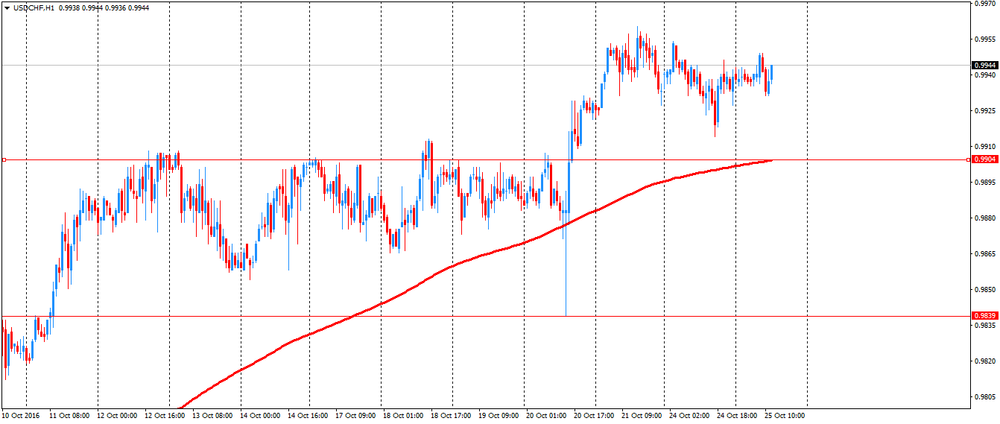Select the left-end handle of the 0.9904 line
The width and height of the screenshot is (1000, 424).
click(4, 159)
